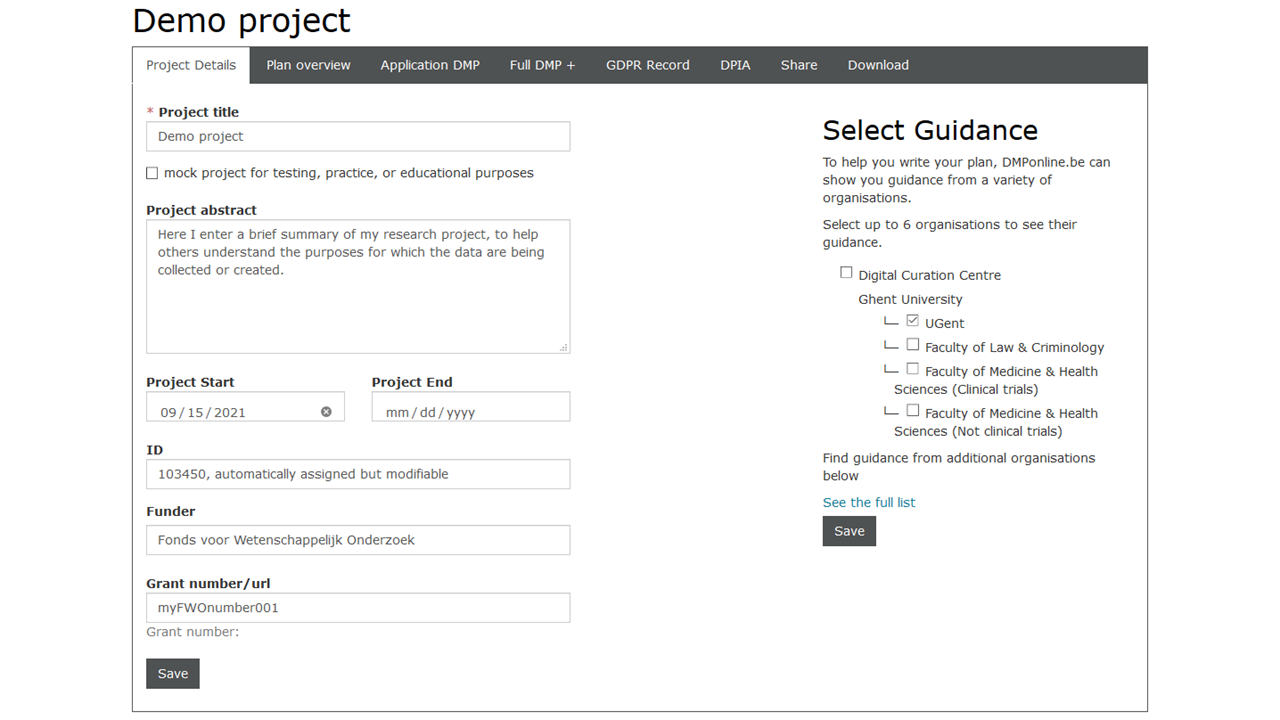Open the Download tab
The width and height of the screenshot is (1280, 720).
(x=878, y=65)
